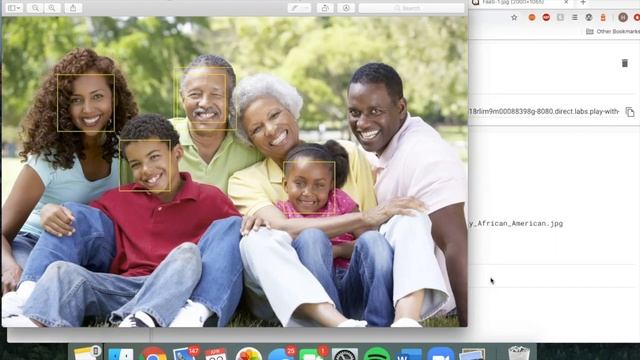Bookmark this page with the star icon
Viewport: 640px width, 360px height.
coord(514,18)
